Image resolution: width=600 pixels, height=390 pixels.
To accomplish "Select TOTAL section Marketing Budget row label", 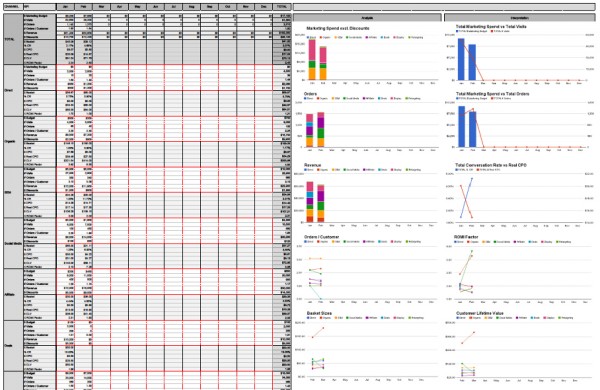I will (39, 16).
